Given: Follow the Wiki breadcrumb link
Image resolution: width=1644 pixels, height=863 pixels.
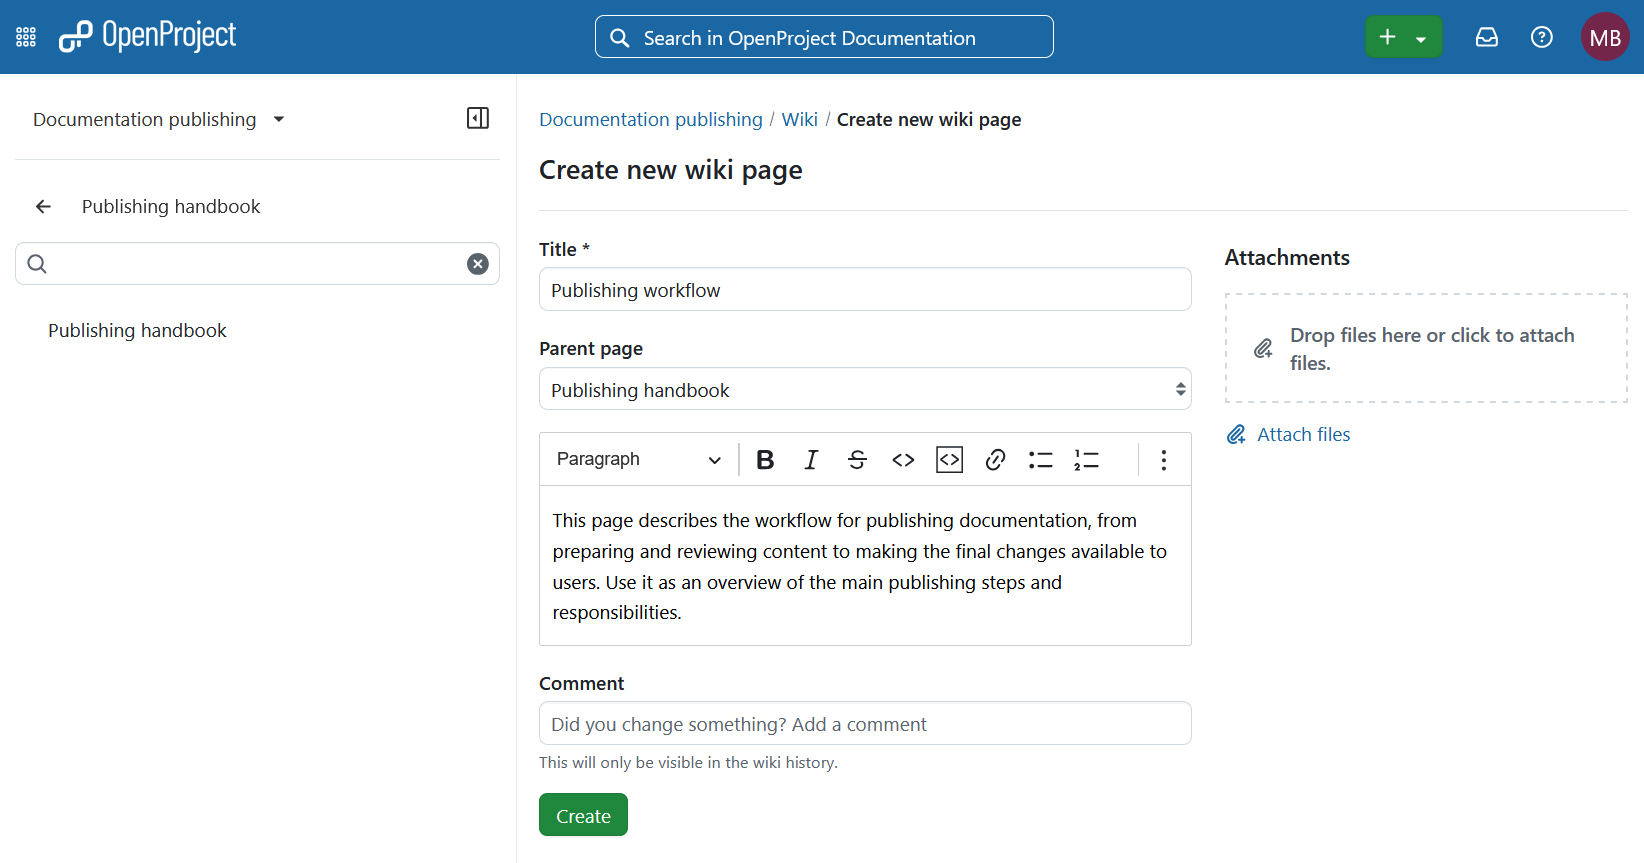Looking at the screenshot, I should 800,119.
